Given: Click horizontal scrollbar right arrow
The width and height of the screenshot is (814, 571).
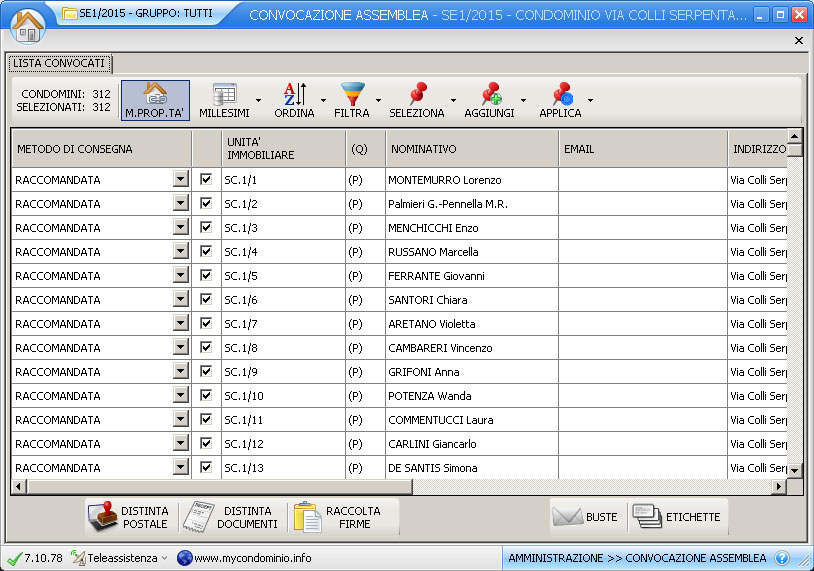Looking at the screenshot, I should 778,487.
